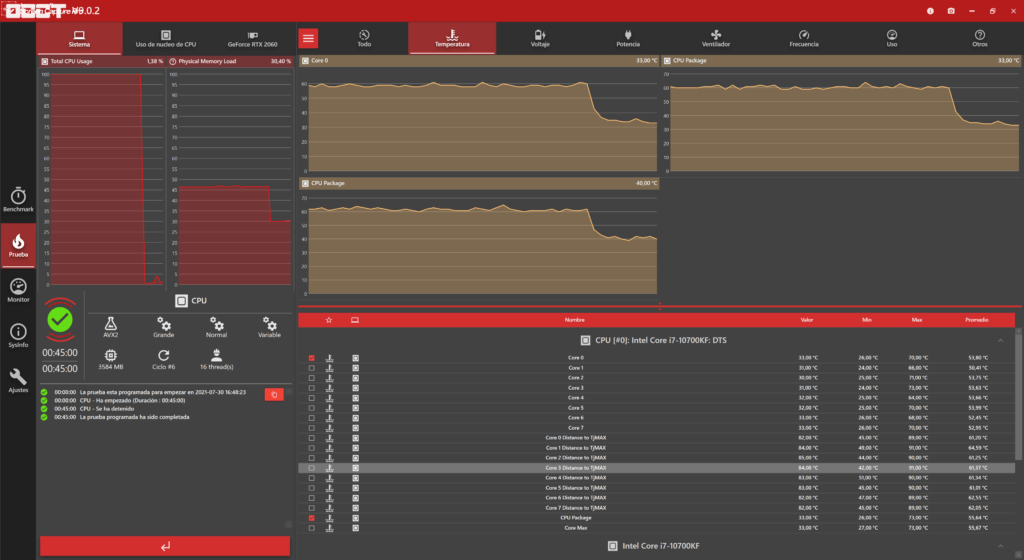1024x560 pixels.
Task: Collapse the Intel Core i7-10700KF group at the bottom
Action: point(1000,546)
